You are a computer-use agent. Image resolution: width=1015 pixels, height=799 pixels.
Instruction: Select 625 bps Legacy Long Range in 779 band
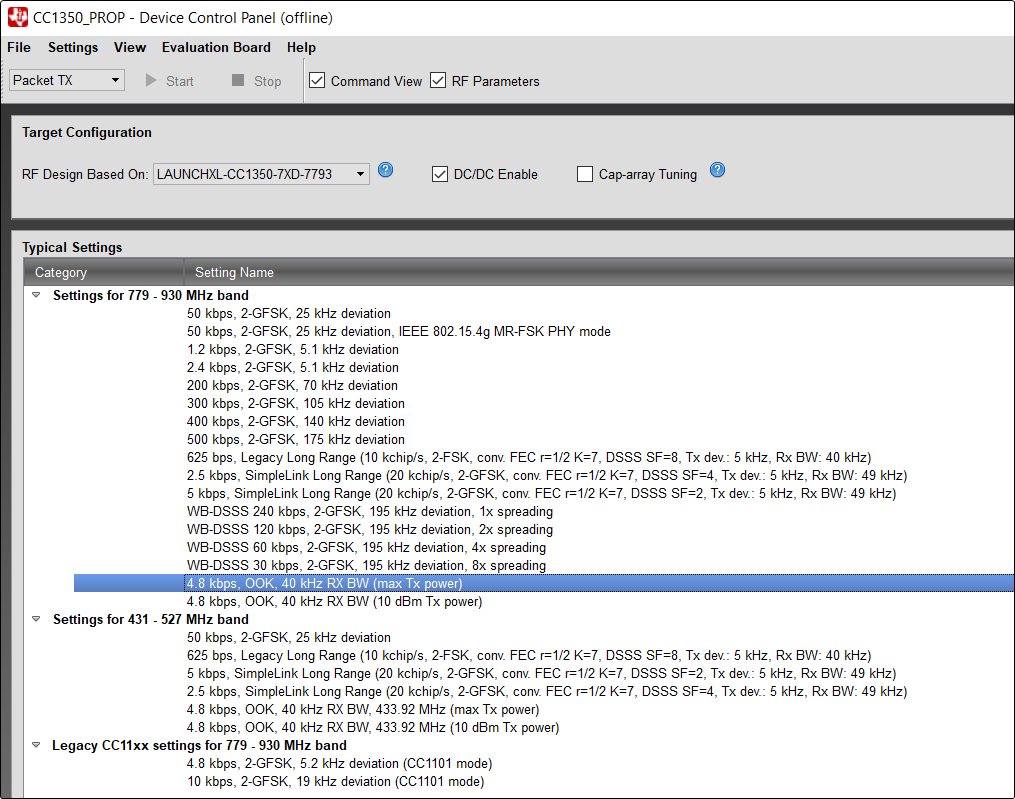(529, 458)
